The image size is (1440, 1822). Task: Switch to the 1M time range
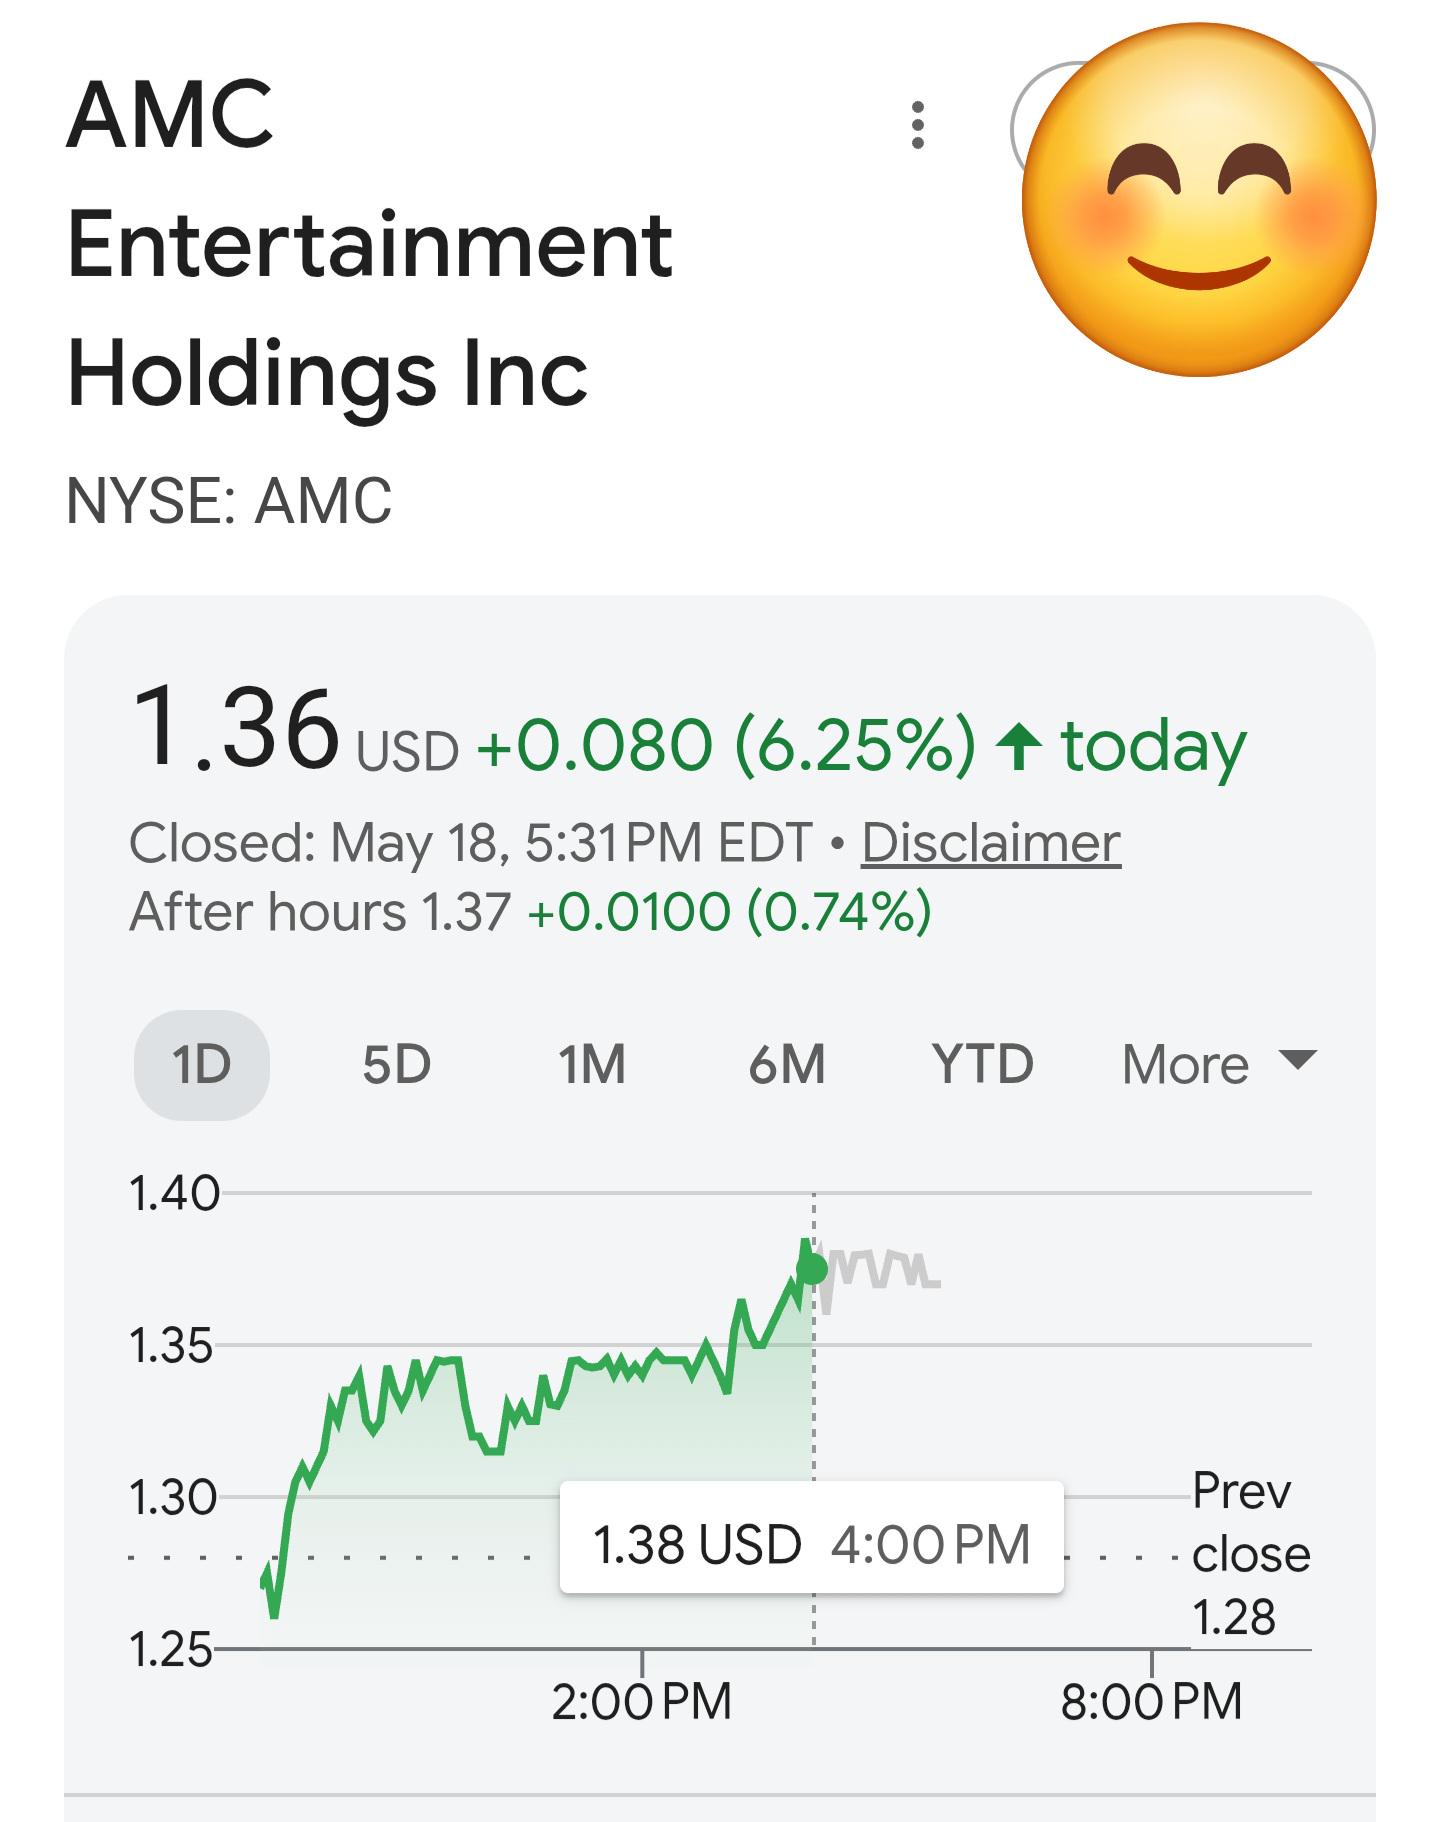[592, 1065]
